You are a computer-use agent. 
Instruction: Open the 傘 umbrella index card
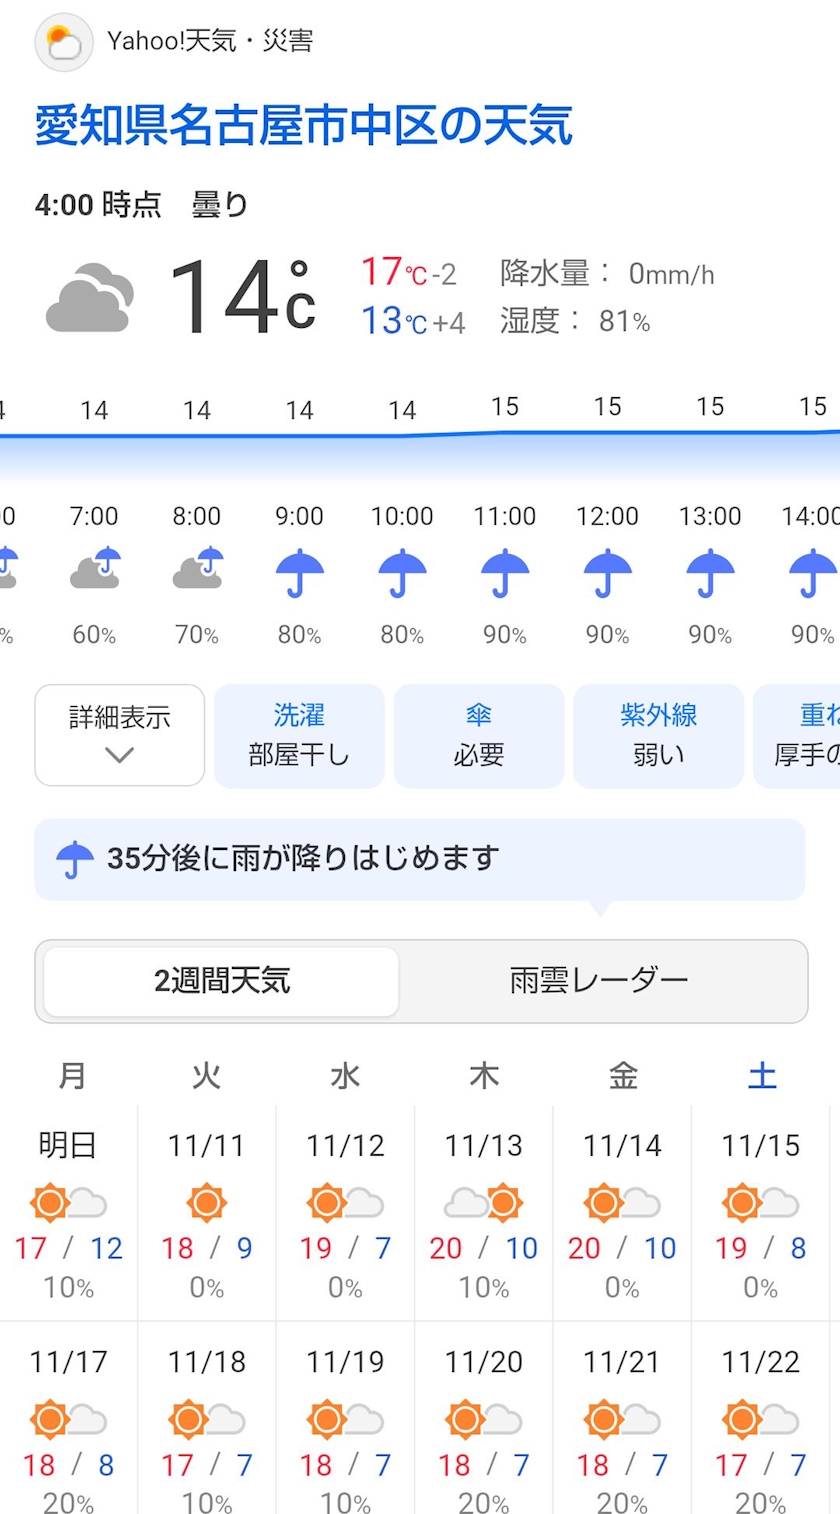pyautogui.click(x=478, y=735)
